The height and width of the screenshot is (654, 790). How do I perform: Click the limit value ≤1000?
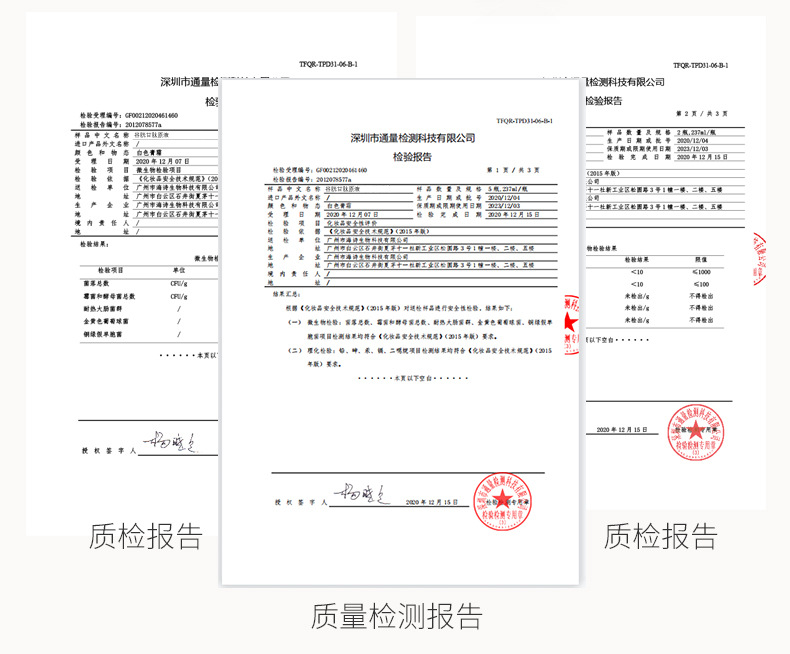(701, 272)
